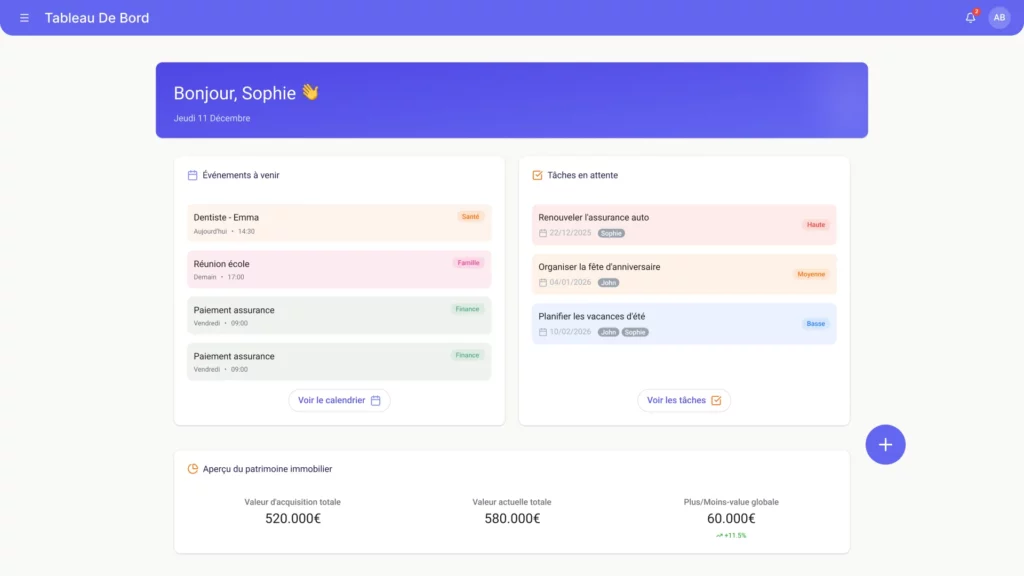The height and width of the screenshot is (576, 1024).
Task: Click the Tâches en attente heading
Action: pos(583,175)
